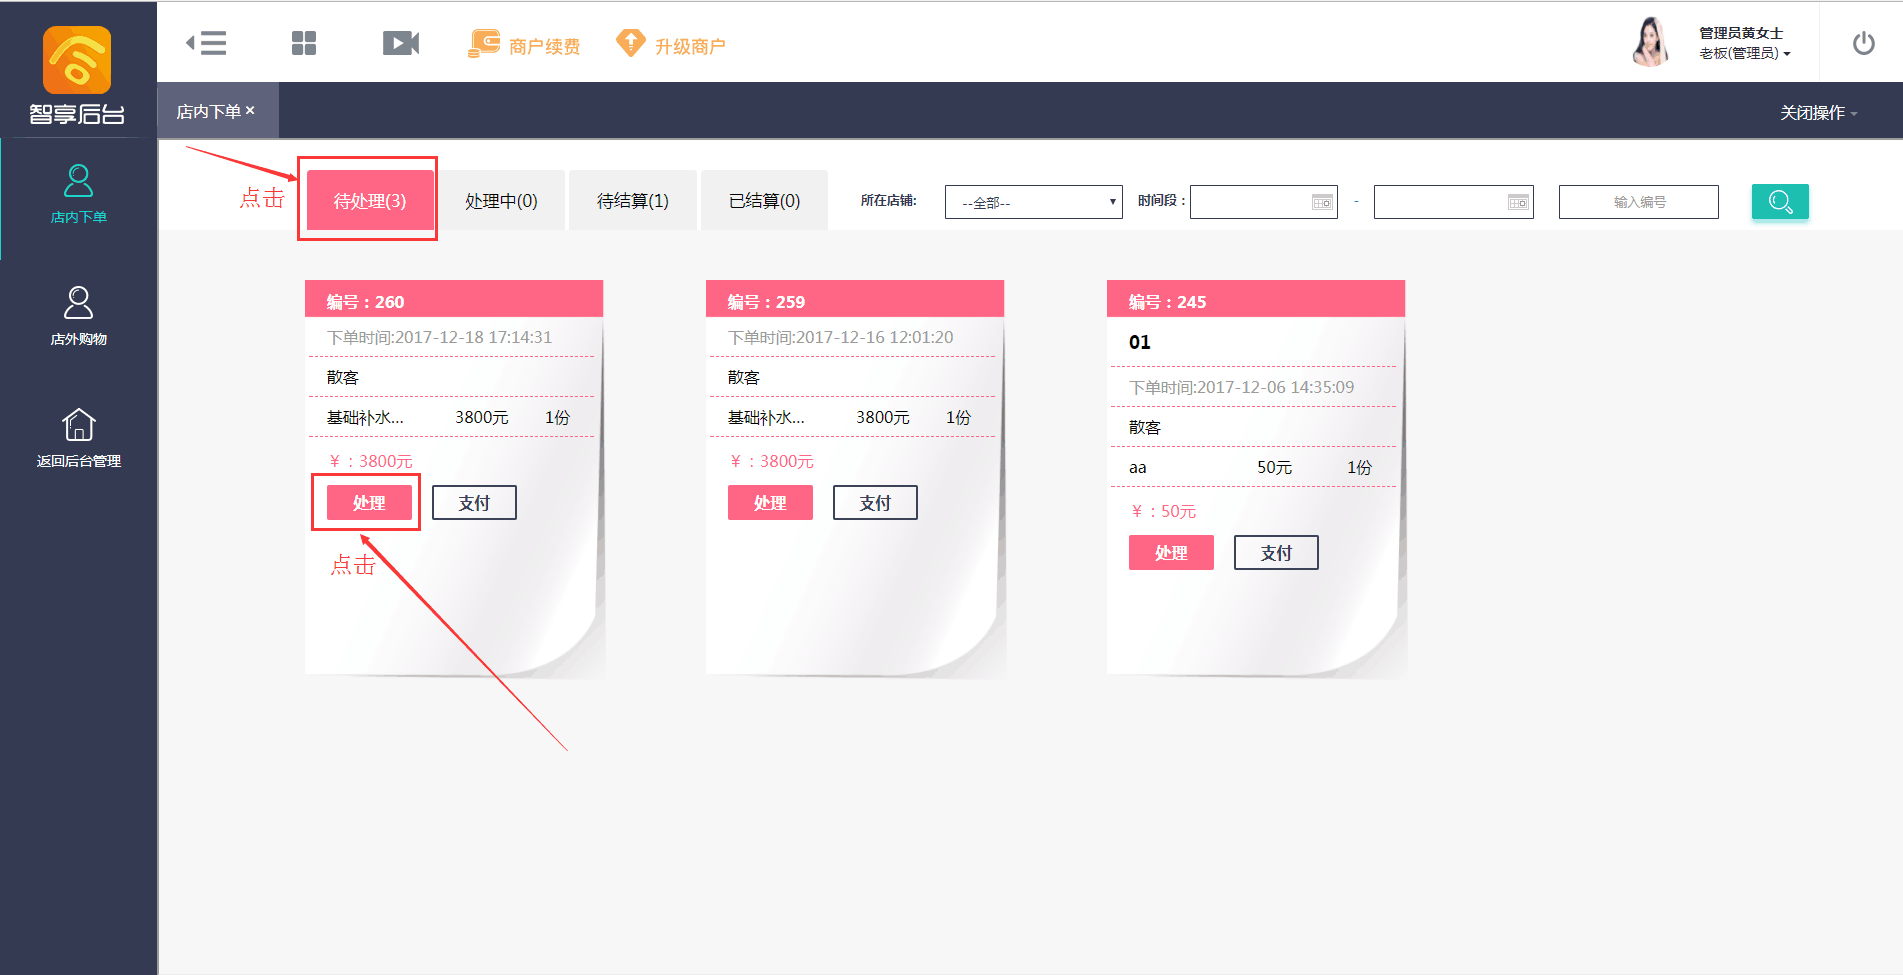Click the 输入编号 number input

coord(1638,202)
